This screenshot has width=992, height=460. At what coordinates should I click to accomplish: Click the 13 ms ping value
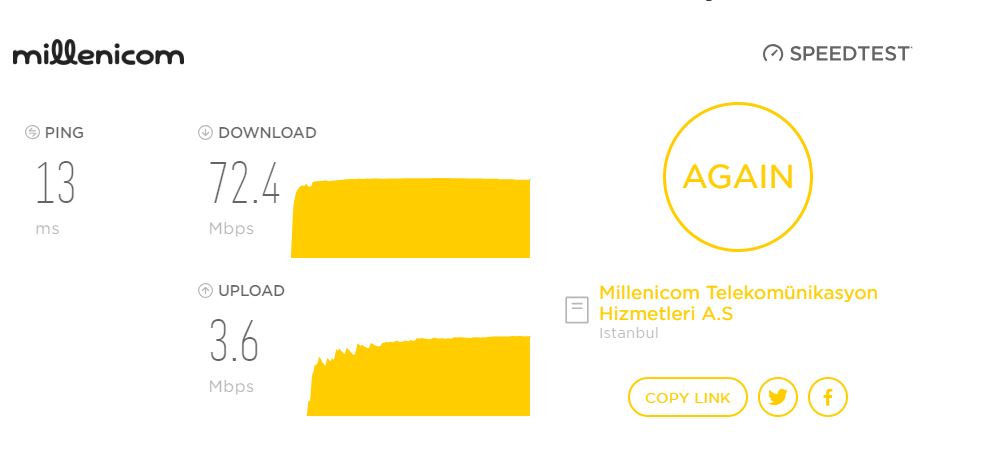(x=56, y=182)
